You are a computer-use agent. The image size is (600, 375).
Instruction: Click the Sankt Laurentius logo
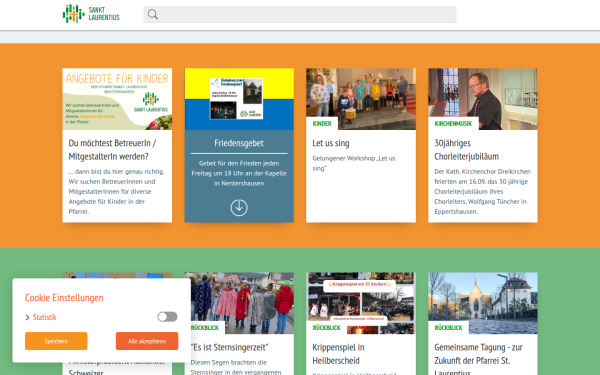91,14
